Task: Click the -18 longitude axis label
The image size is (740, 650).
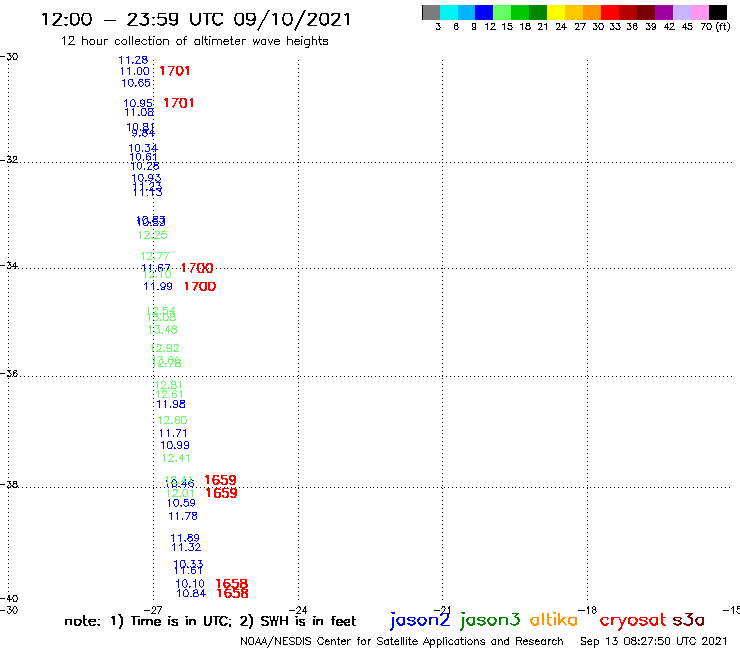Action: coord(588,610)
